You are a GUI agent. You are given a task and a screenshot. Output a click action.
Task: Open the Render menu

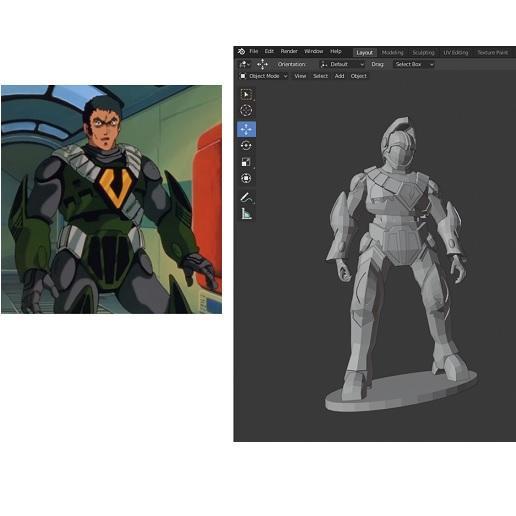click(289, 51)
